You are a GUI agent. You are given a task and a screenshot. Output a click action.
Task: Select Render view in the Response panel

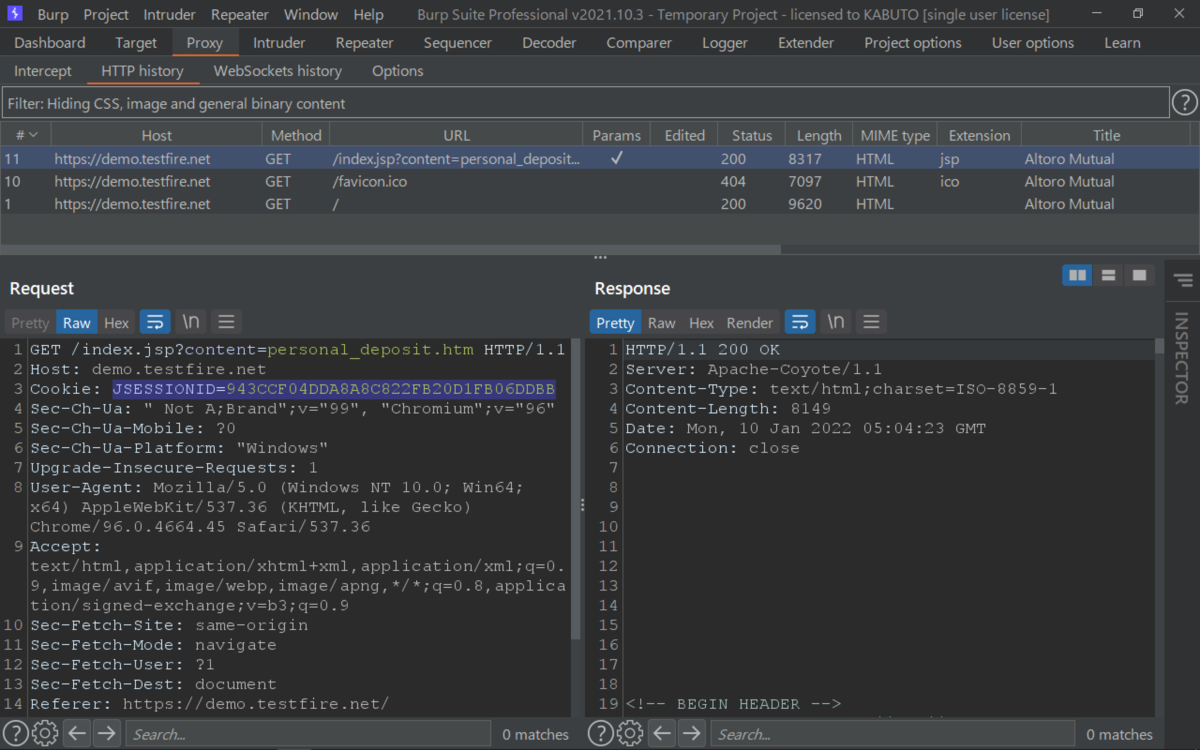[x=750, y=322]
